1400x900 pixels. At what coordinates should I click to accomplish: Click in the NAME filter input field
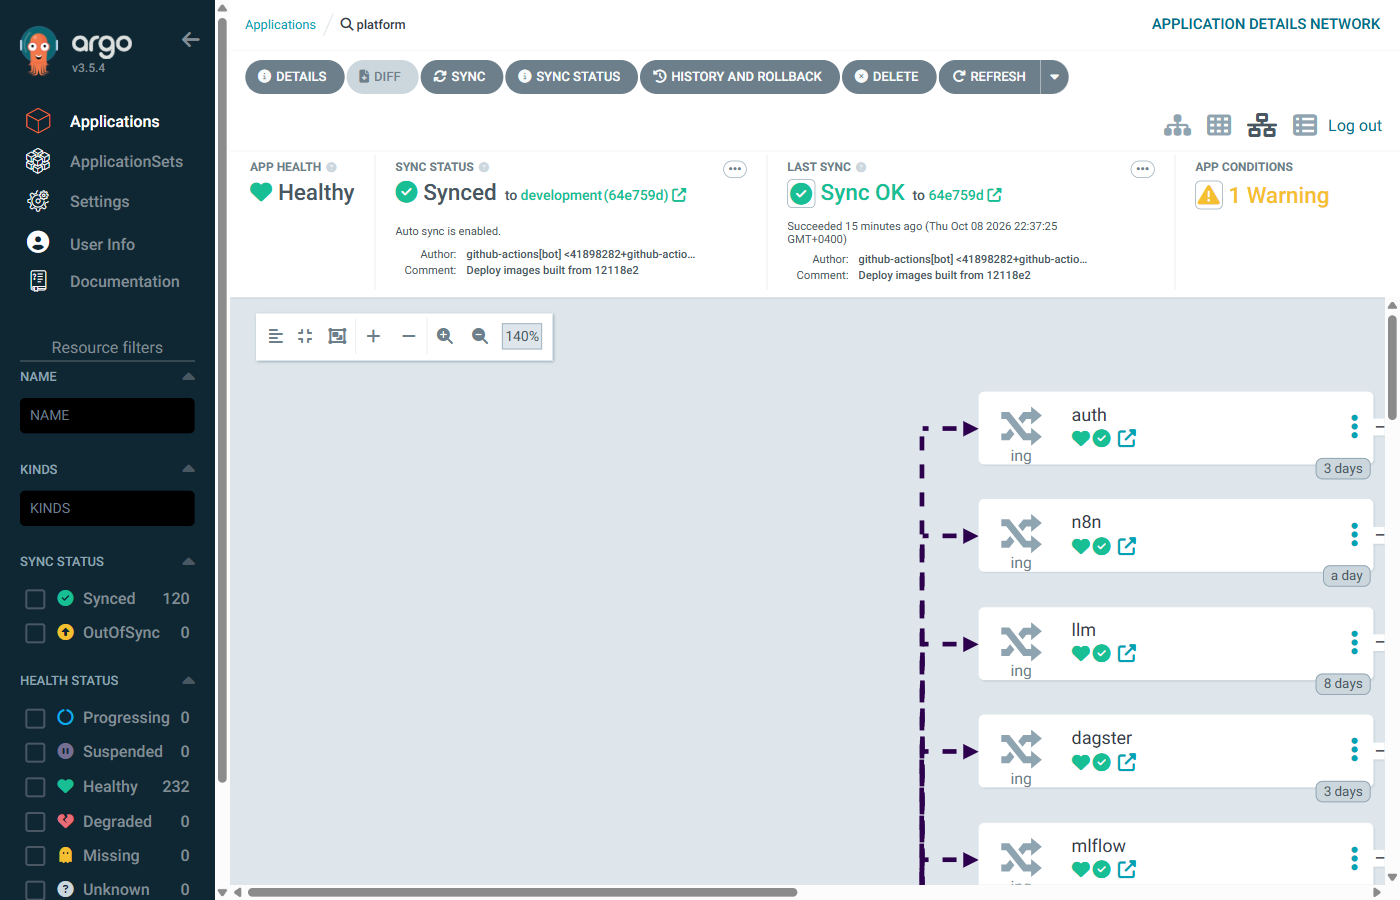click(x=107, y=416)
